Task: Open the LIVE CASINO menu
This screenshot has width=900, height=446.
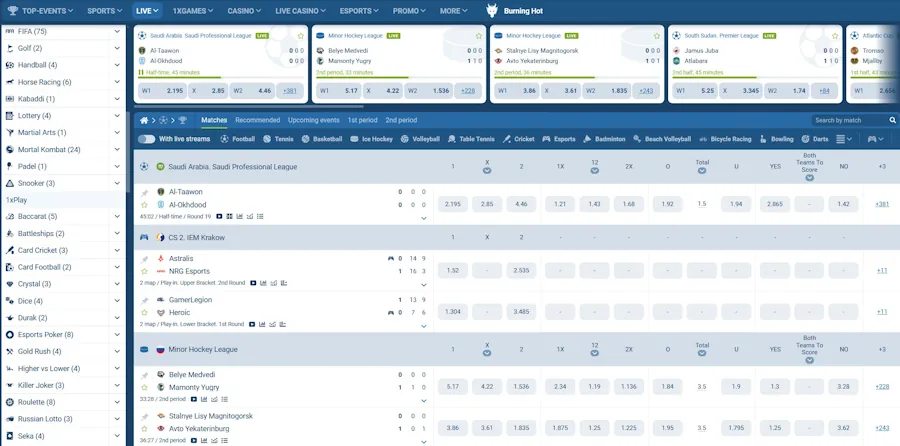Action: [300, 11]
